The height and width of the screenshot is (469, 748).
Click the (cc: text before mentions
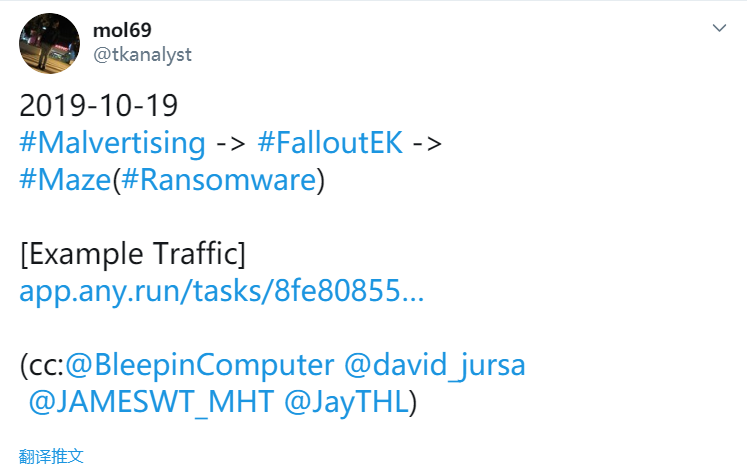click(42, 365)
